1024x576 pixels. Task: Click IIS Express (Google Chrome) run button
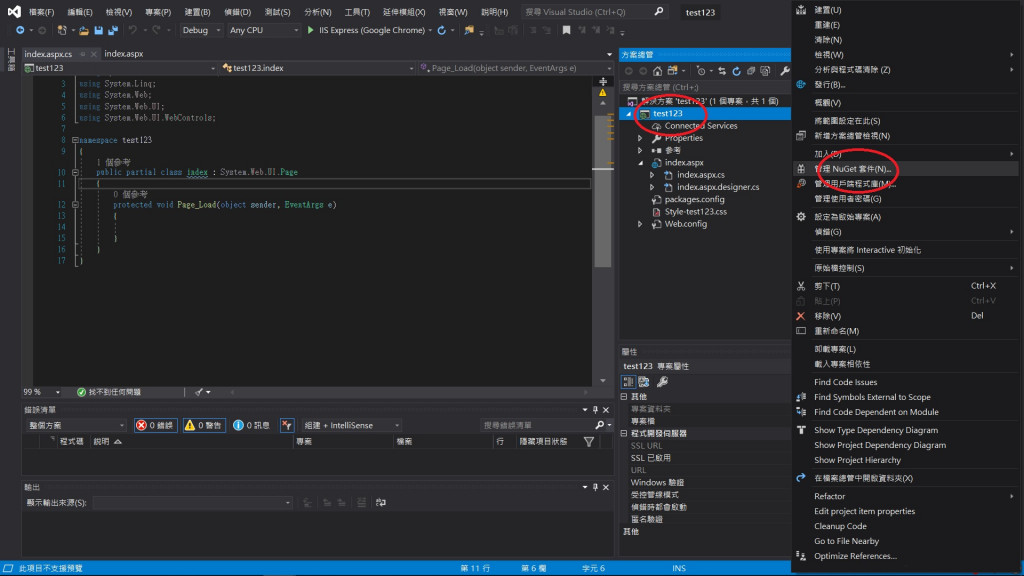tap(370, 30)
